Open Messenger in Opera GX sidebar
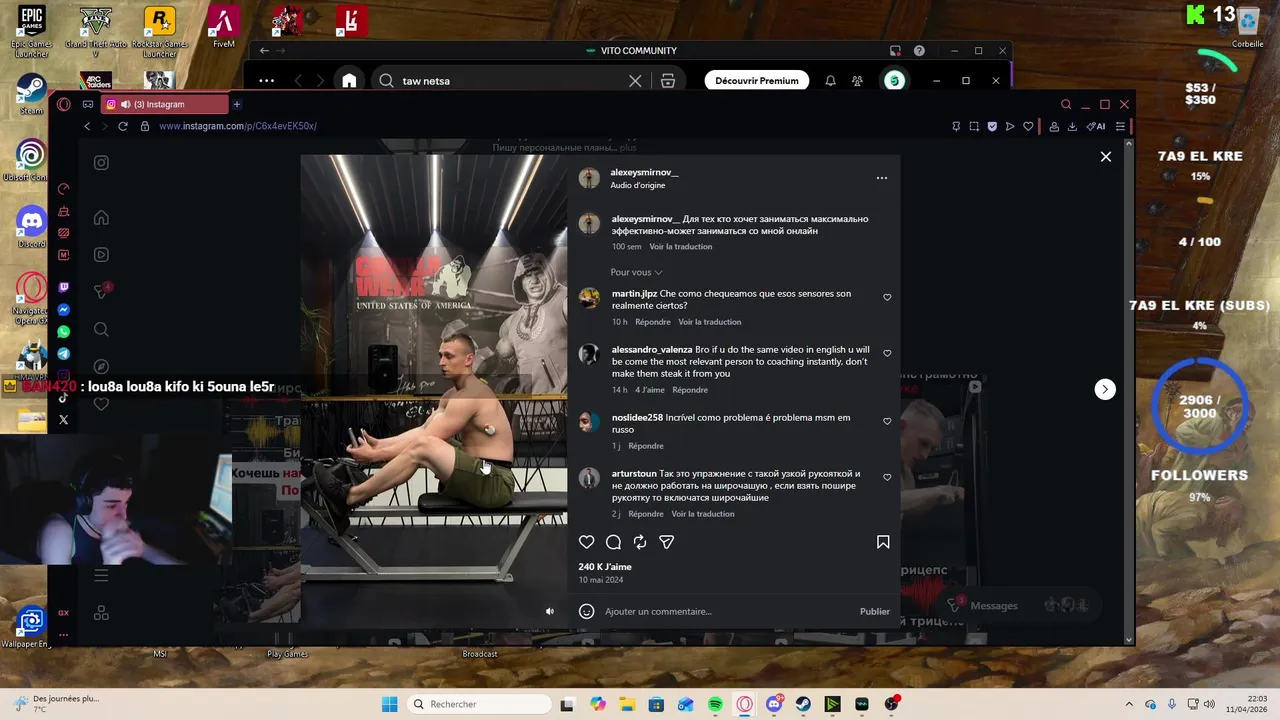Image resolution: width=1280 pixels, height=720 pixels. pos(64,310)
